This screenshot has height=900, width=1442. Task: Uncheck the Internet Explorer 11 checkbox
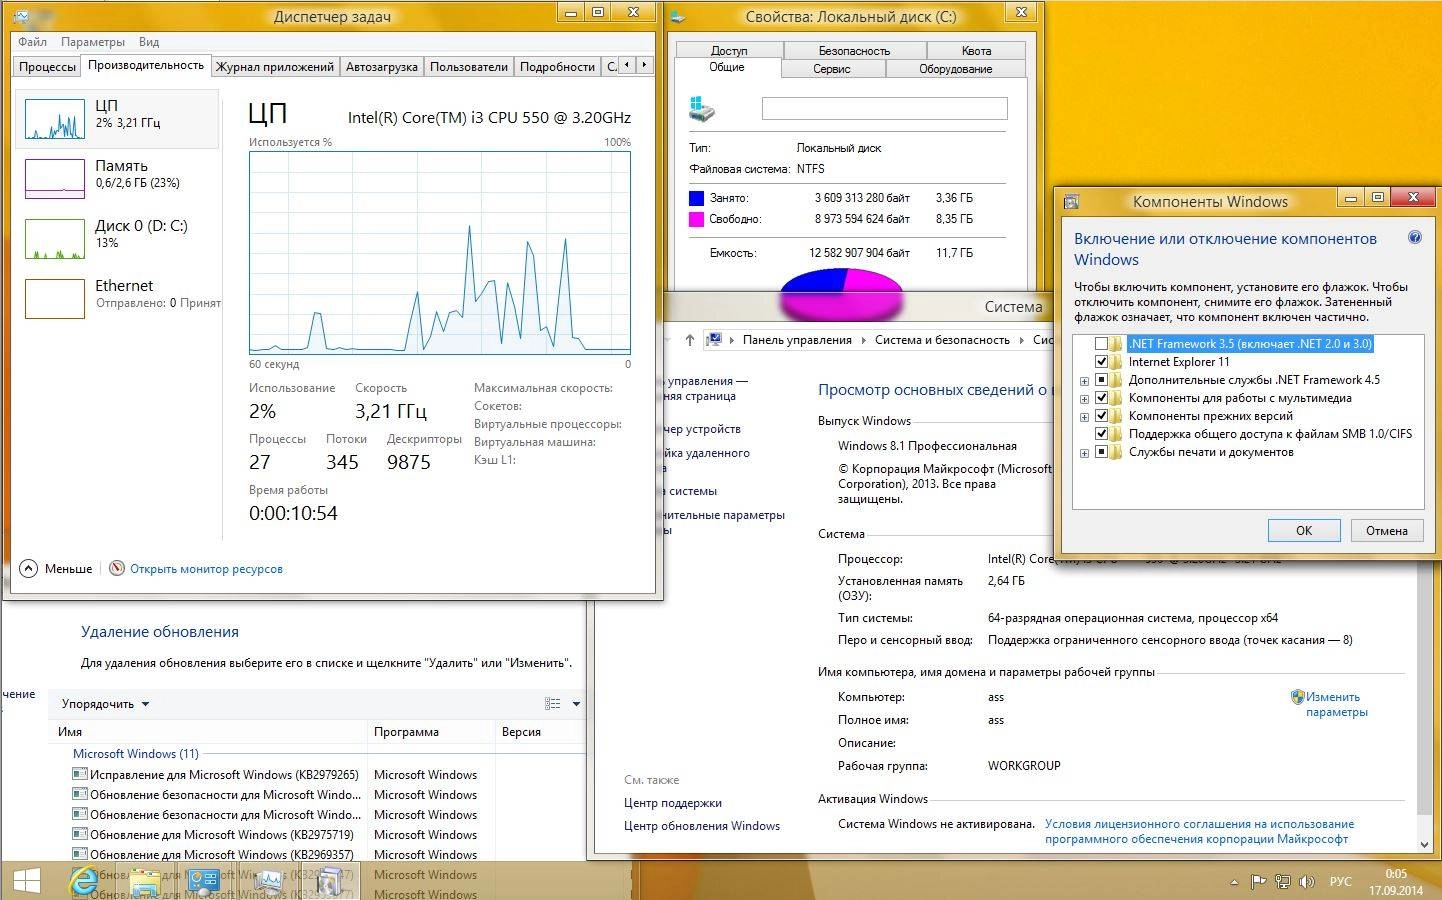1101,362
